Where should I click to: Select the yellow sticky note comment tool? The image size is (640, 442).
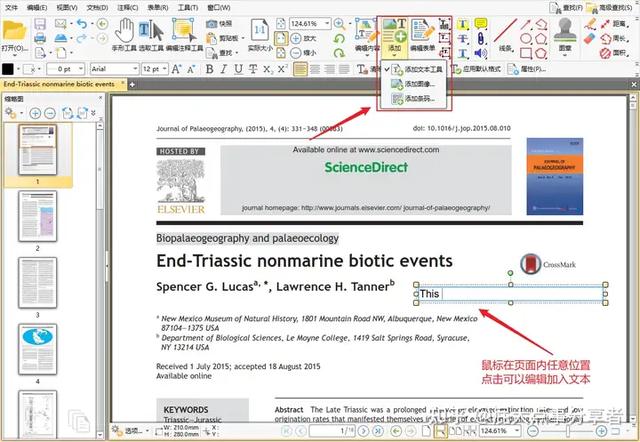click(x=481, y=24)
